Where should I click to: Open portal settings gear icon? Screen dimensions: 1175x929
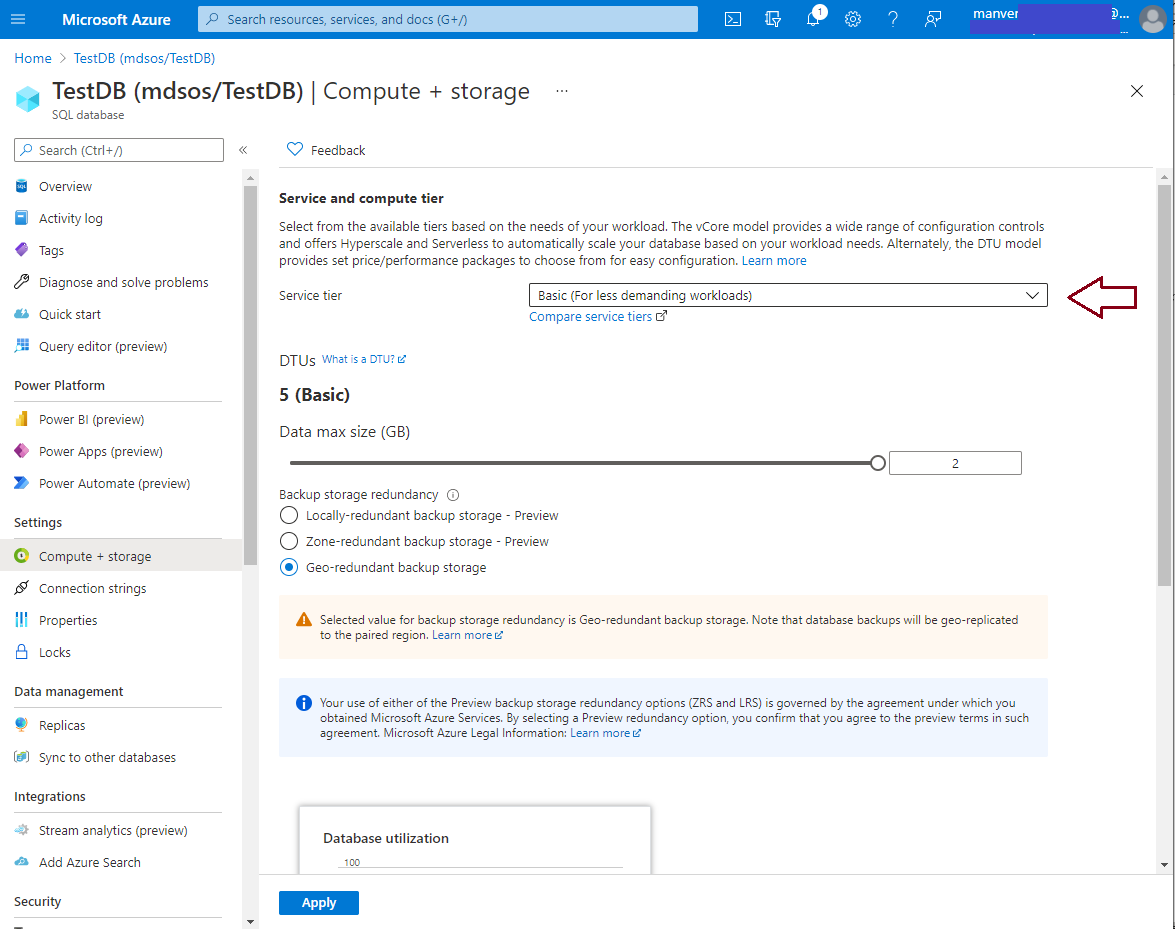(x=853, y=19)
